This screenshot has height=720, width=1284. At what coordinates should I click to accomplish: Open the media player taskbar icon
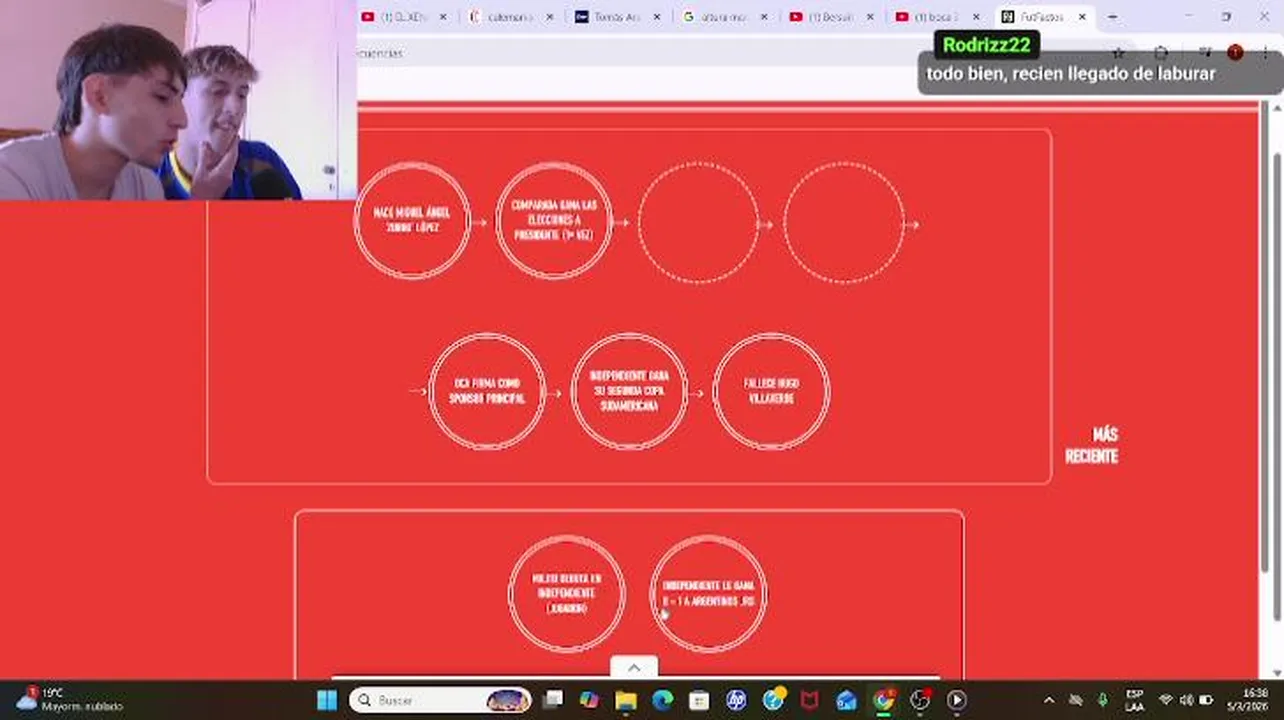click(956, 700)
